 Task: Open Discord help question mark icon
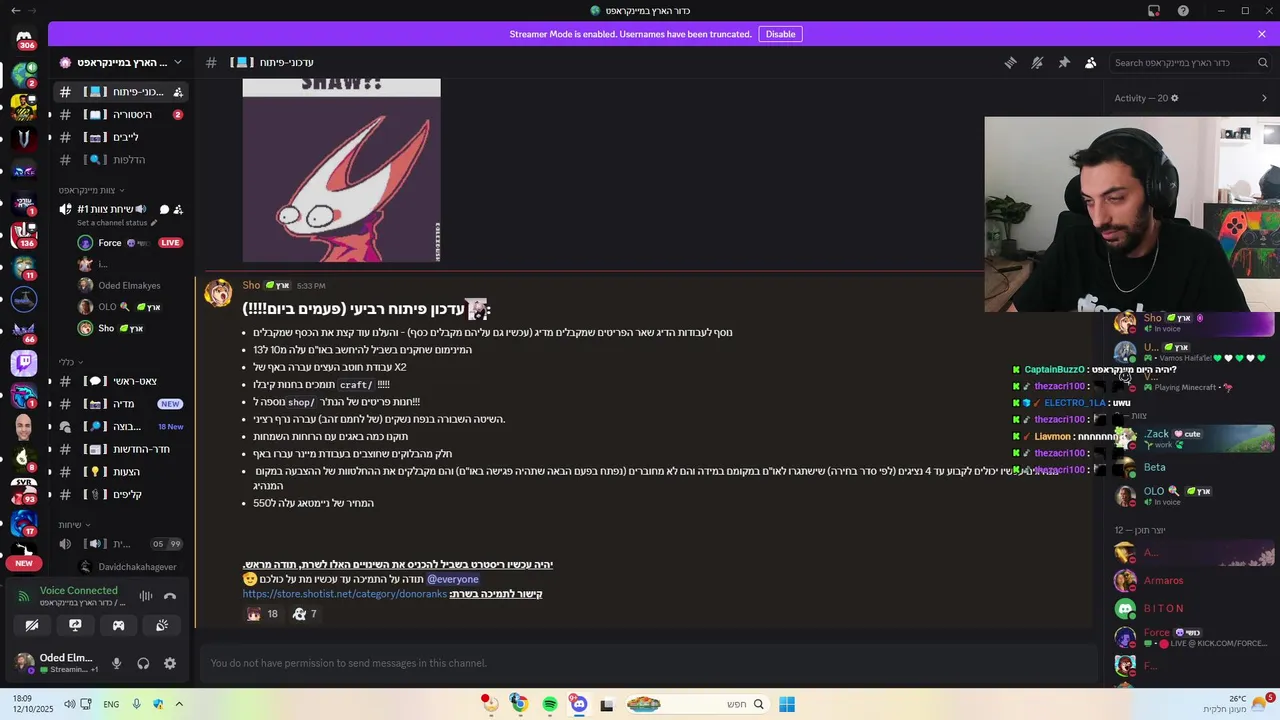[1184, 11]
